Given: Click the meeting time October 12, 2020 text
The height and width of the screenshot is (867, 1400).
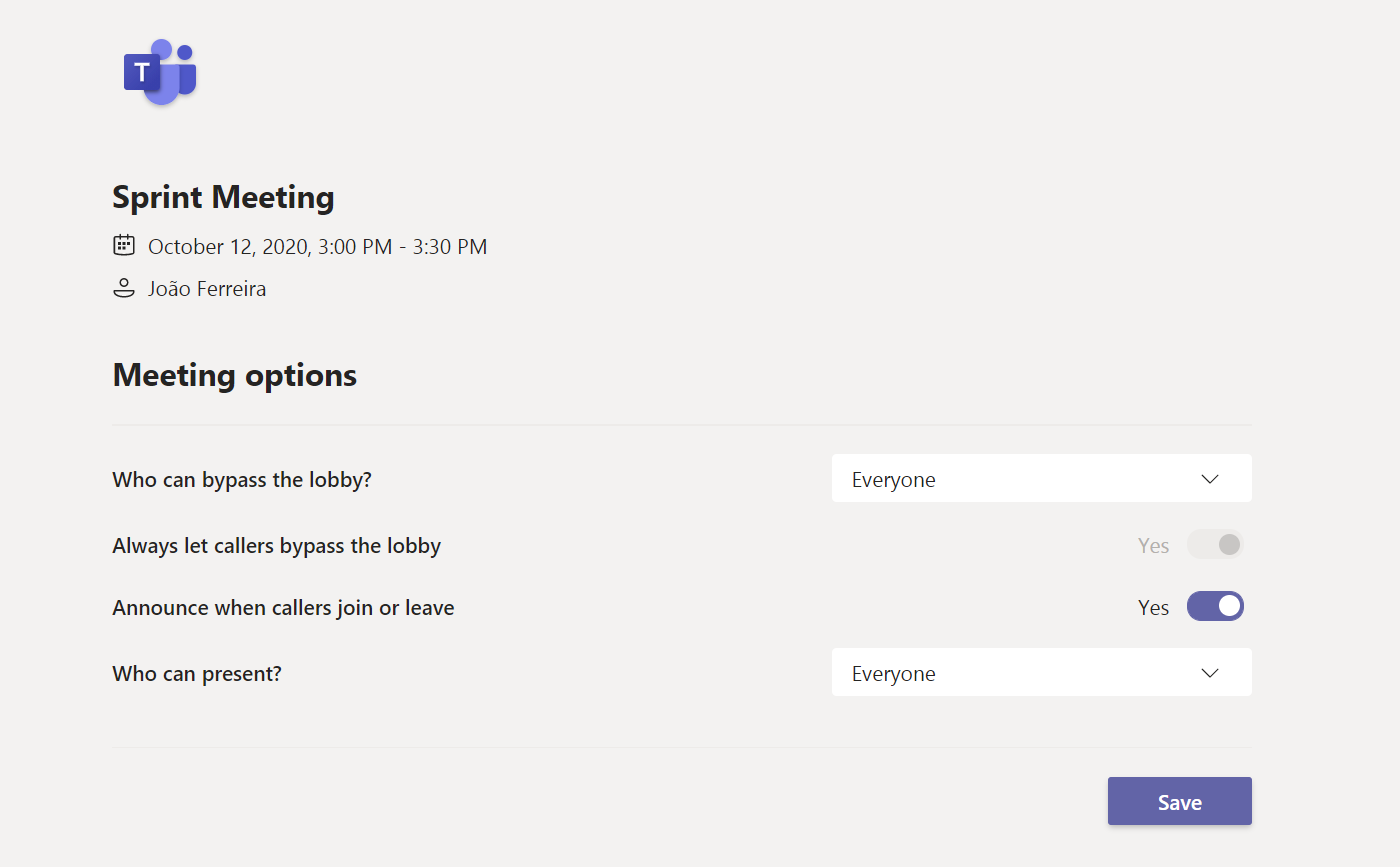Looking at the screenshot, I should (317, 246).
